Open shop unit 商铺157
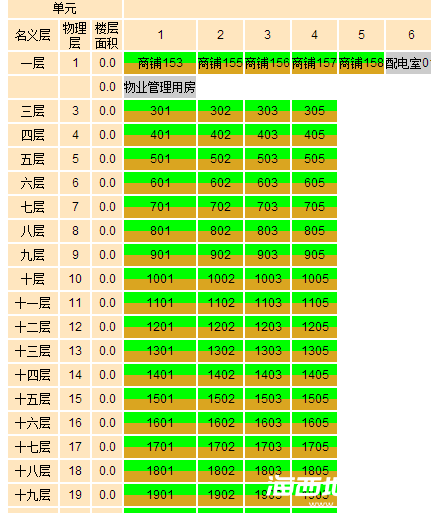This screenshot has width=431, height=513. (x=314, y=63)
